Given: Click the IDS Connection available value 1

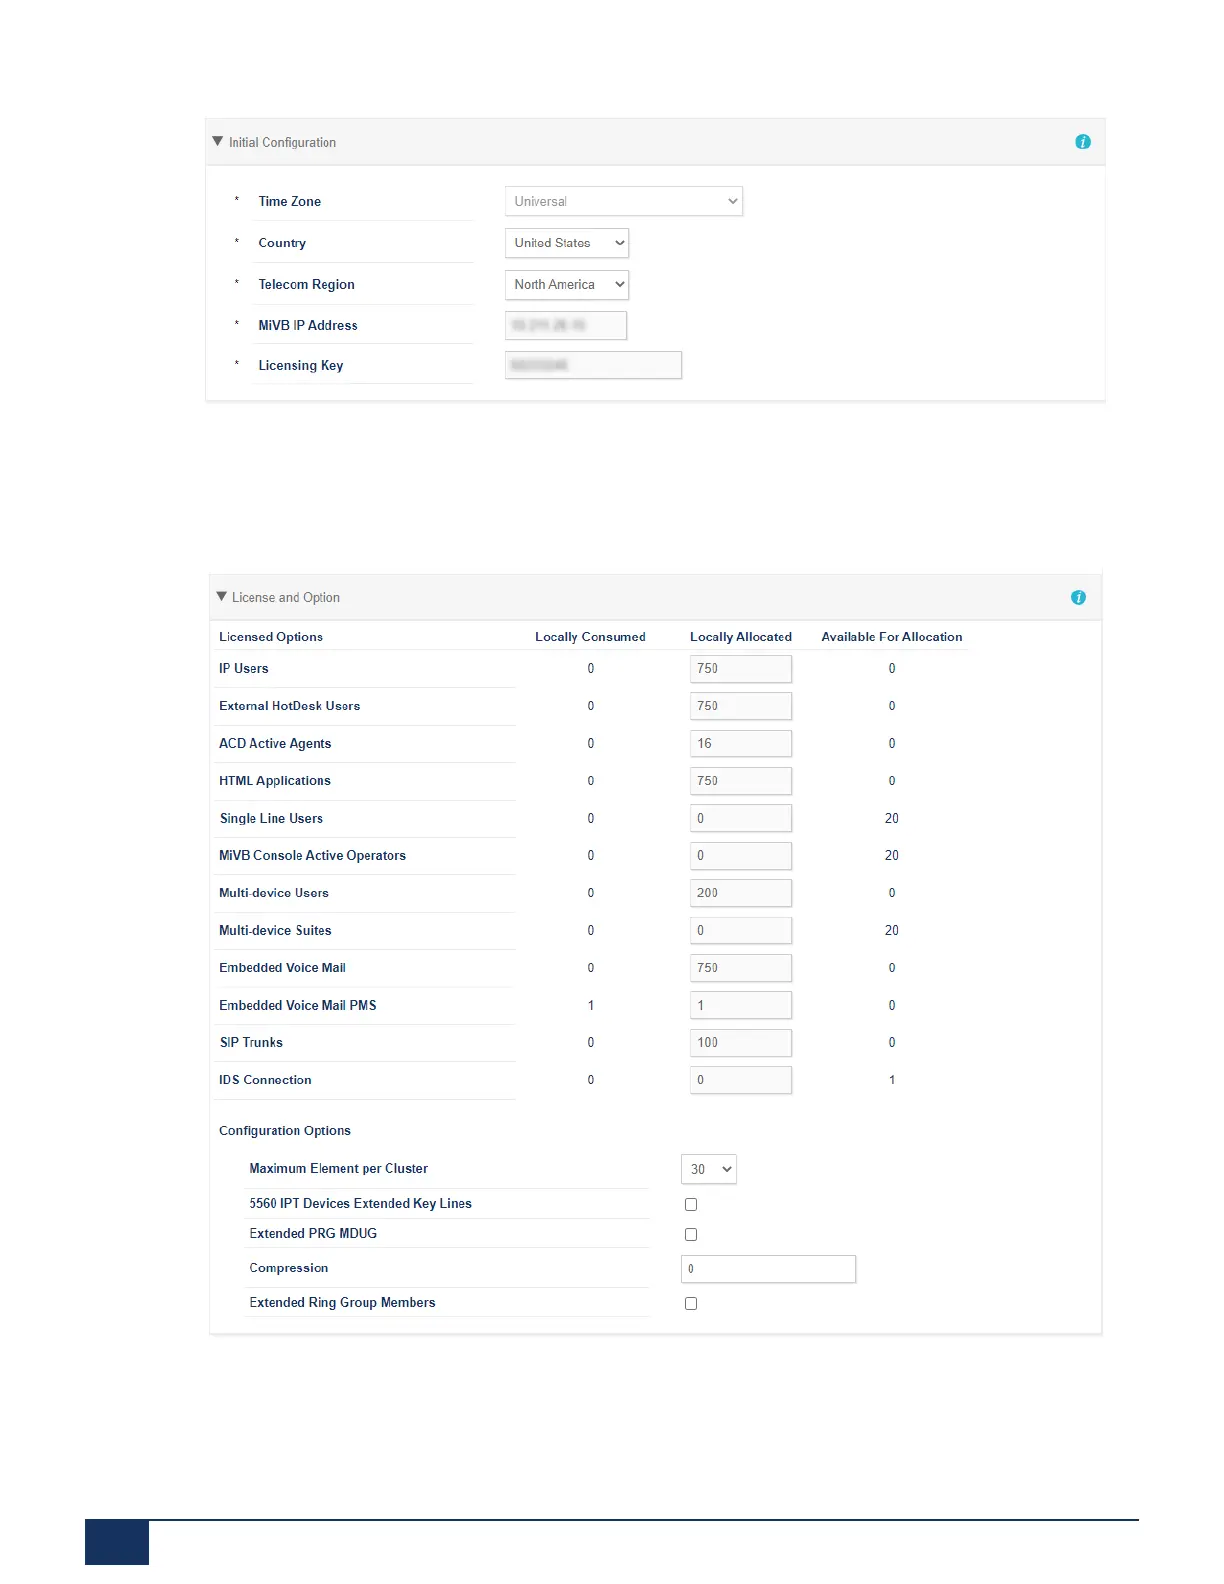Looking at the screenshot, I should tap(892, 1080).
